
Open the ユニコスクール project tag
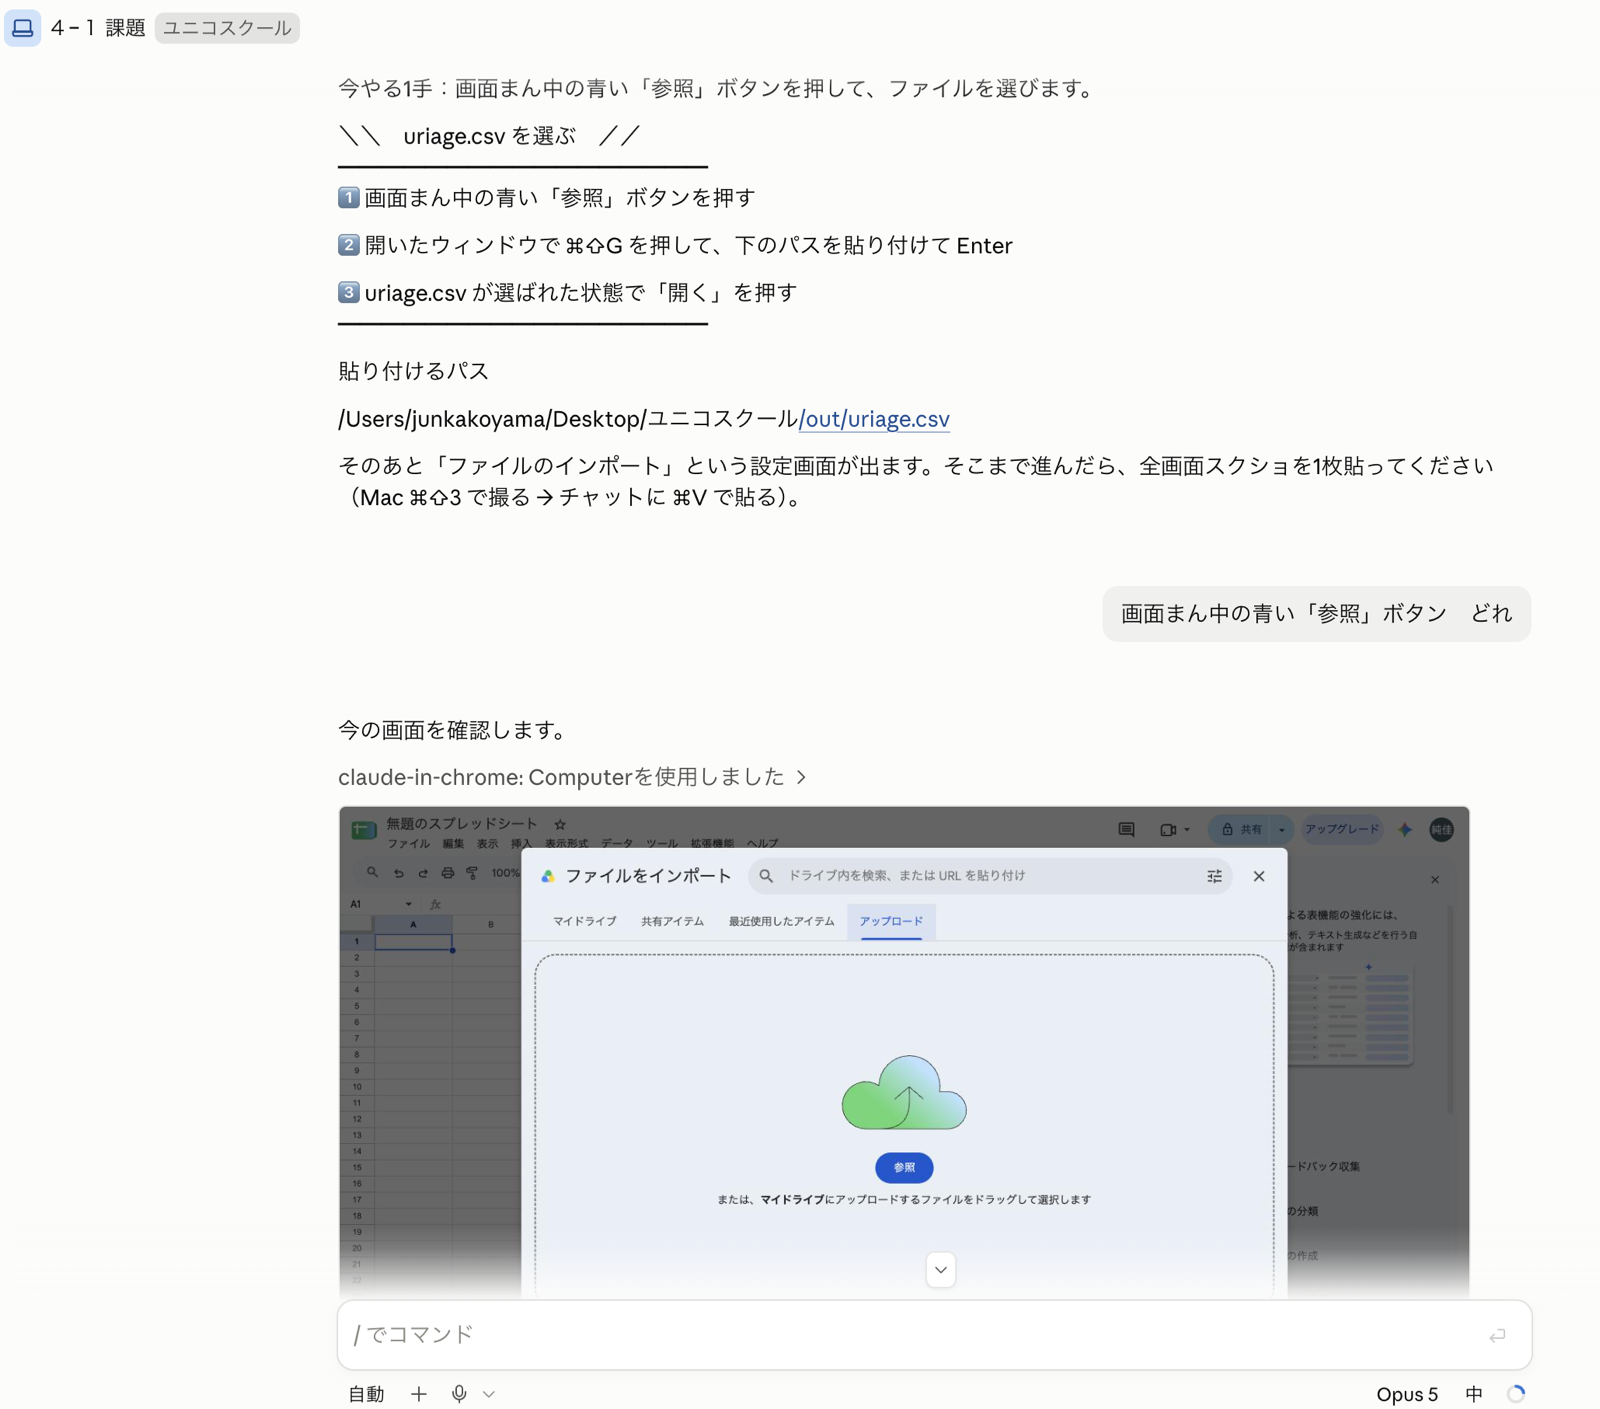(x=227, y=28)
